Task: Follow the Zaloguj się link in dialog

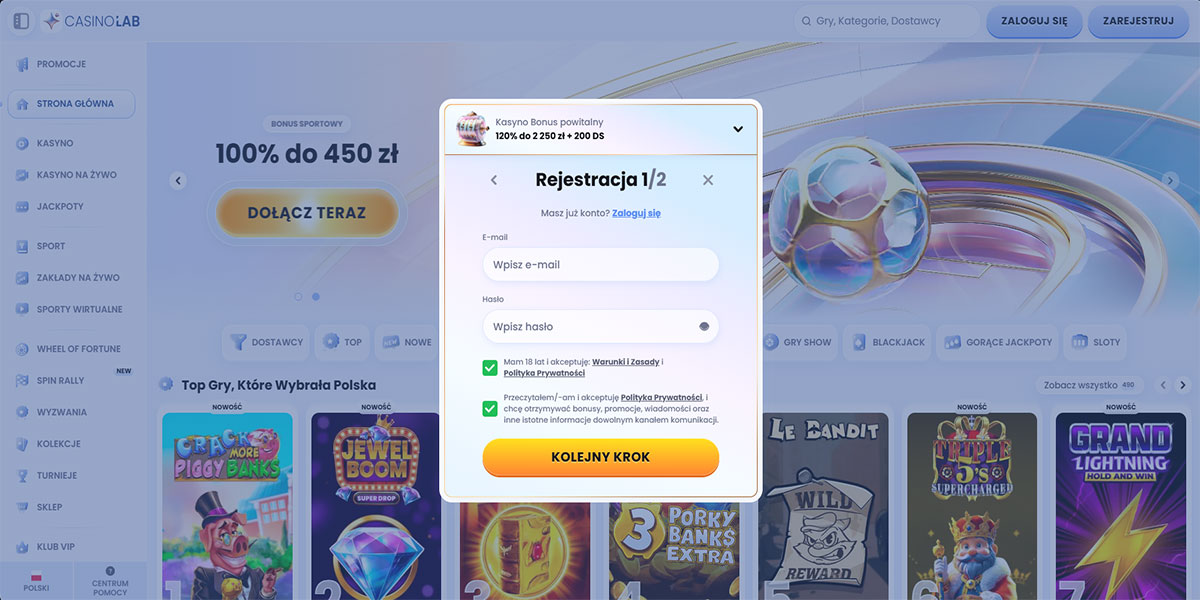Action: click(636, 213)
